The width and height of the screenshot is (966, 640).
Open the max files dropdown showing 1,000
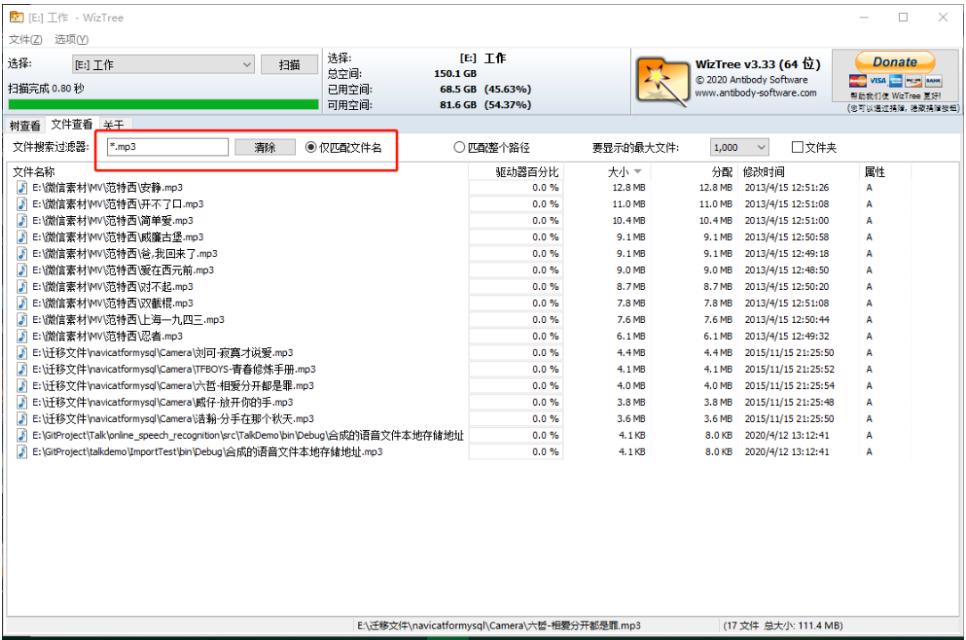coord(739,147)
